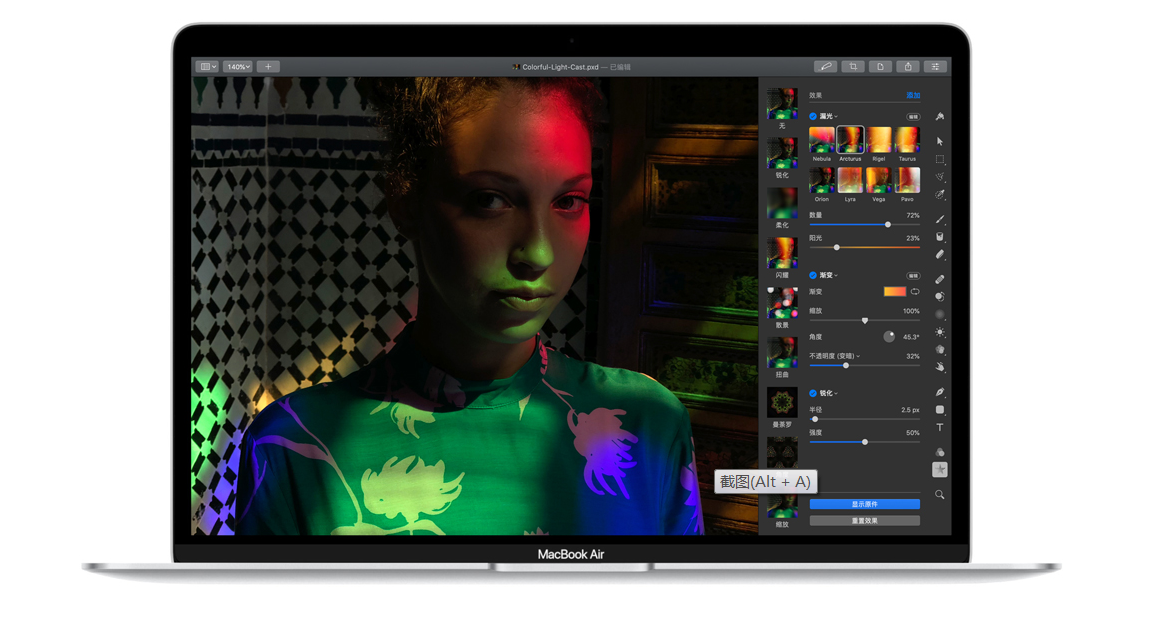1172x635 pixels.
Task: Expand the 锐化 effect name dropdown
Action: point(828,394)
